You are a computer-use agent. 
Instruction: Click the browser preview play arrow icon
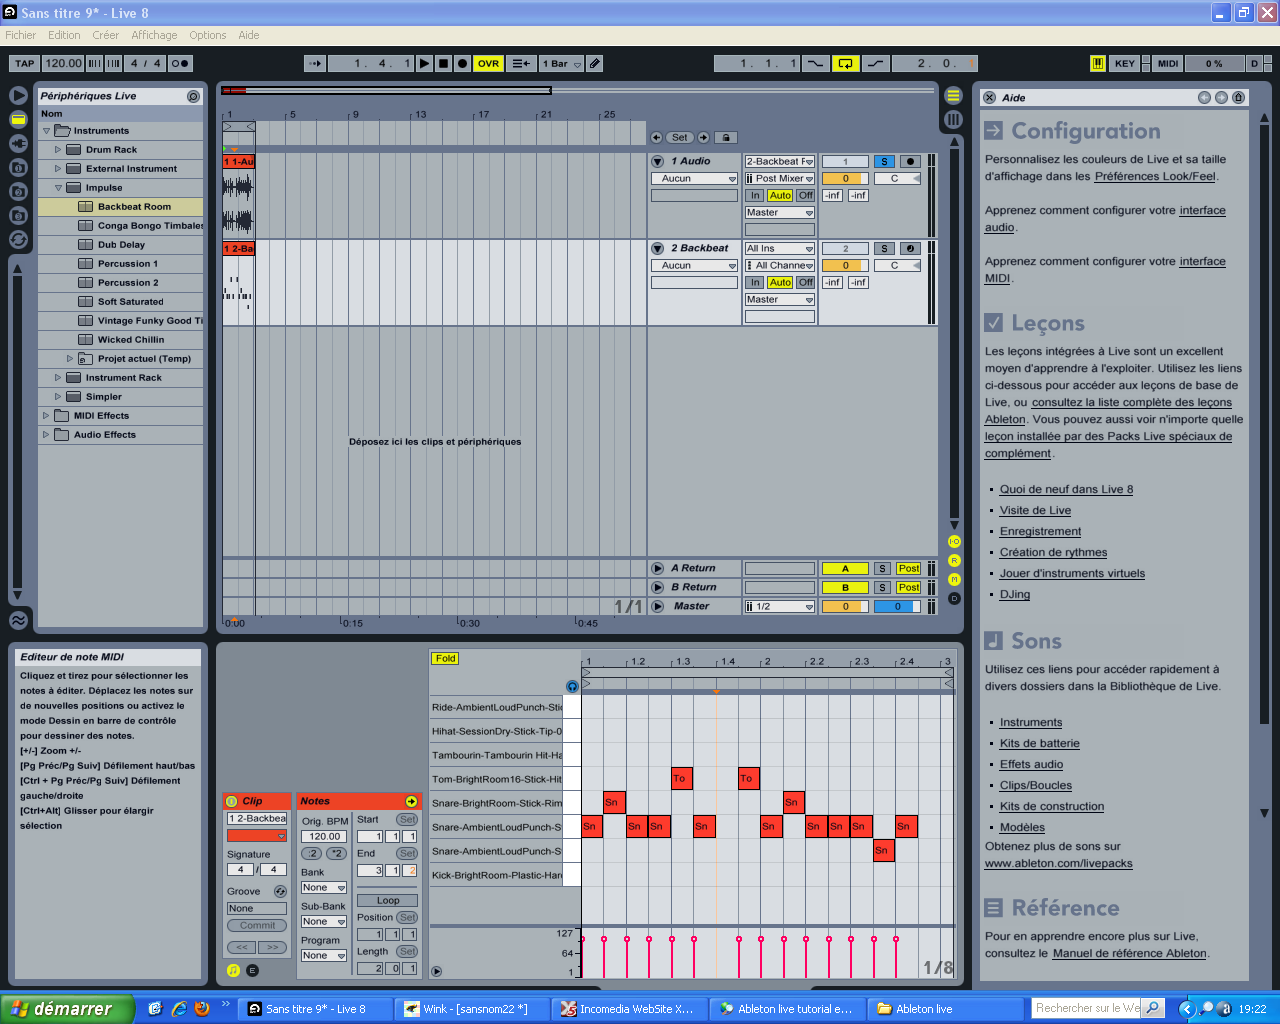(18, 95)
